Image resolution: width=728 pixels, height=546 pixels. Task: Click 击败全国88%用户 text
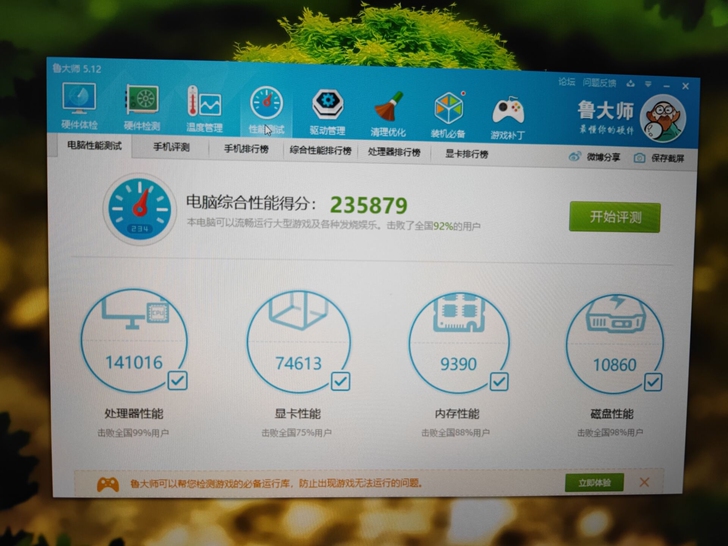[455, 433]
